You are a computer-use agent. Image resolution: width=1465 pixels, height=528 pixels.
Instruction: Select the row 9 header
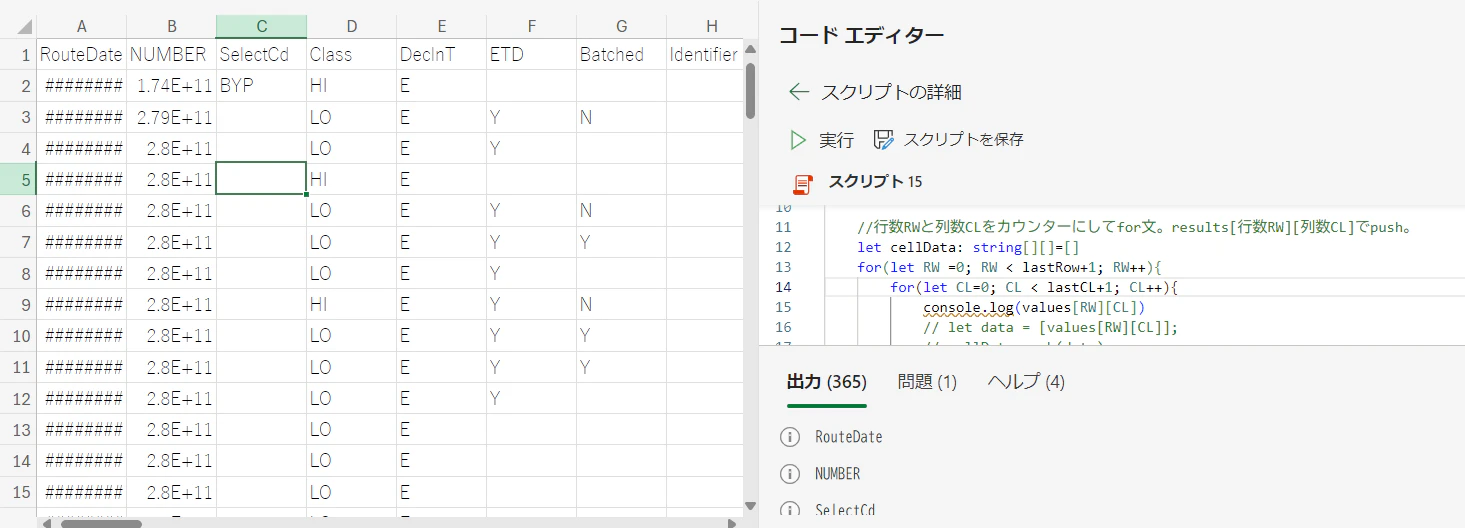pos(18,305)
